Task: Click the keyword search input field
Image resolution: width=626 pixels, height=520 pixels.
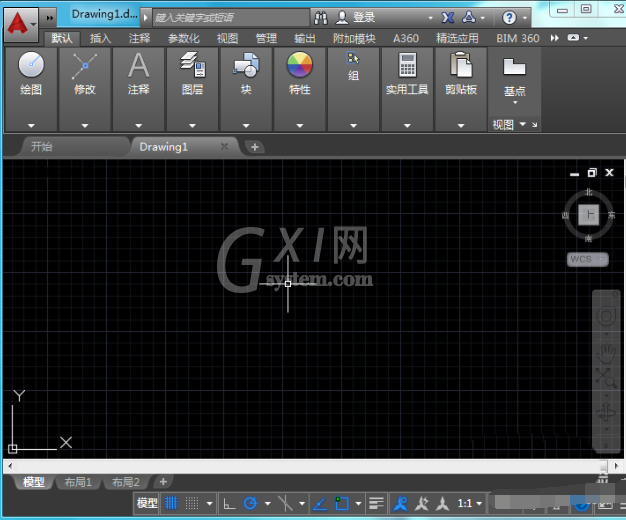Action: point(231,18)
